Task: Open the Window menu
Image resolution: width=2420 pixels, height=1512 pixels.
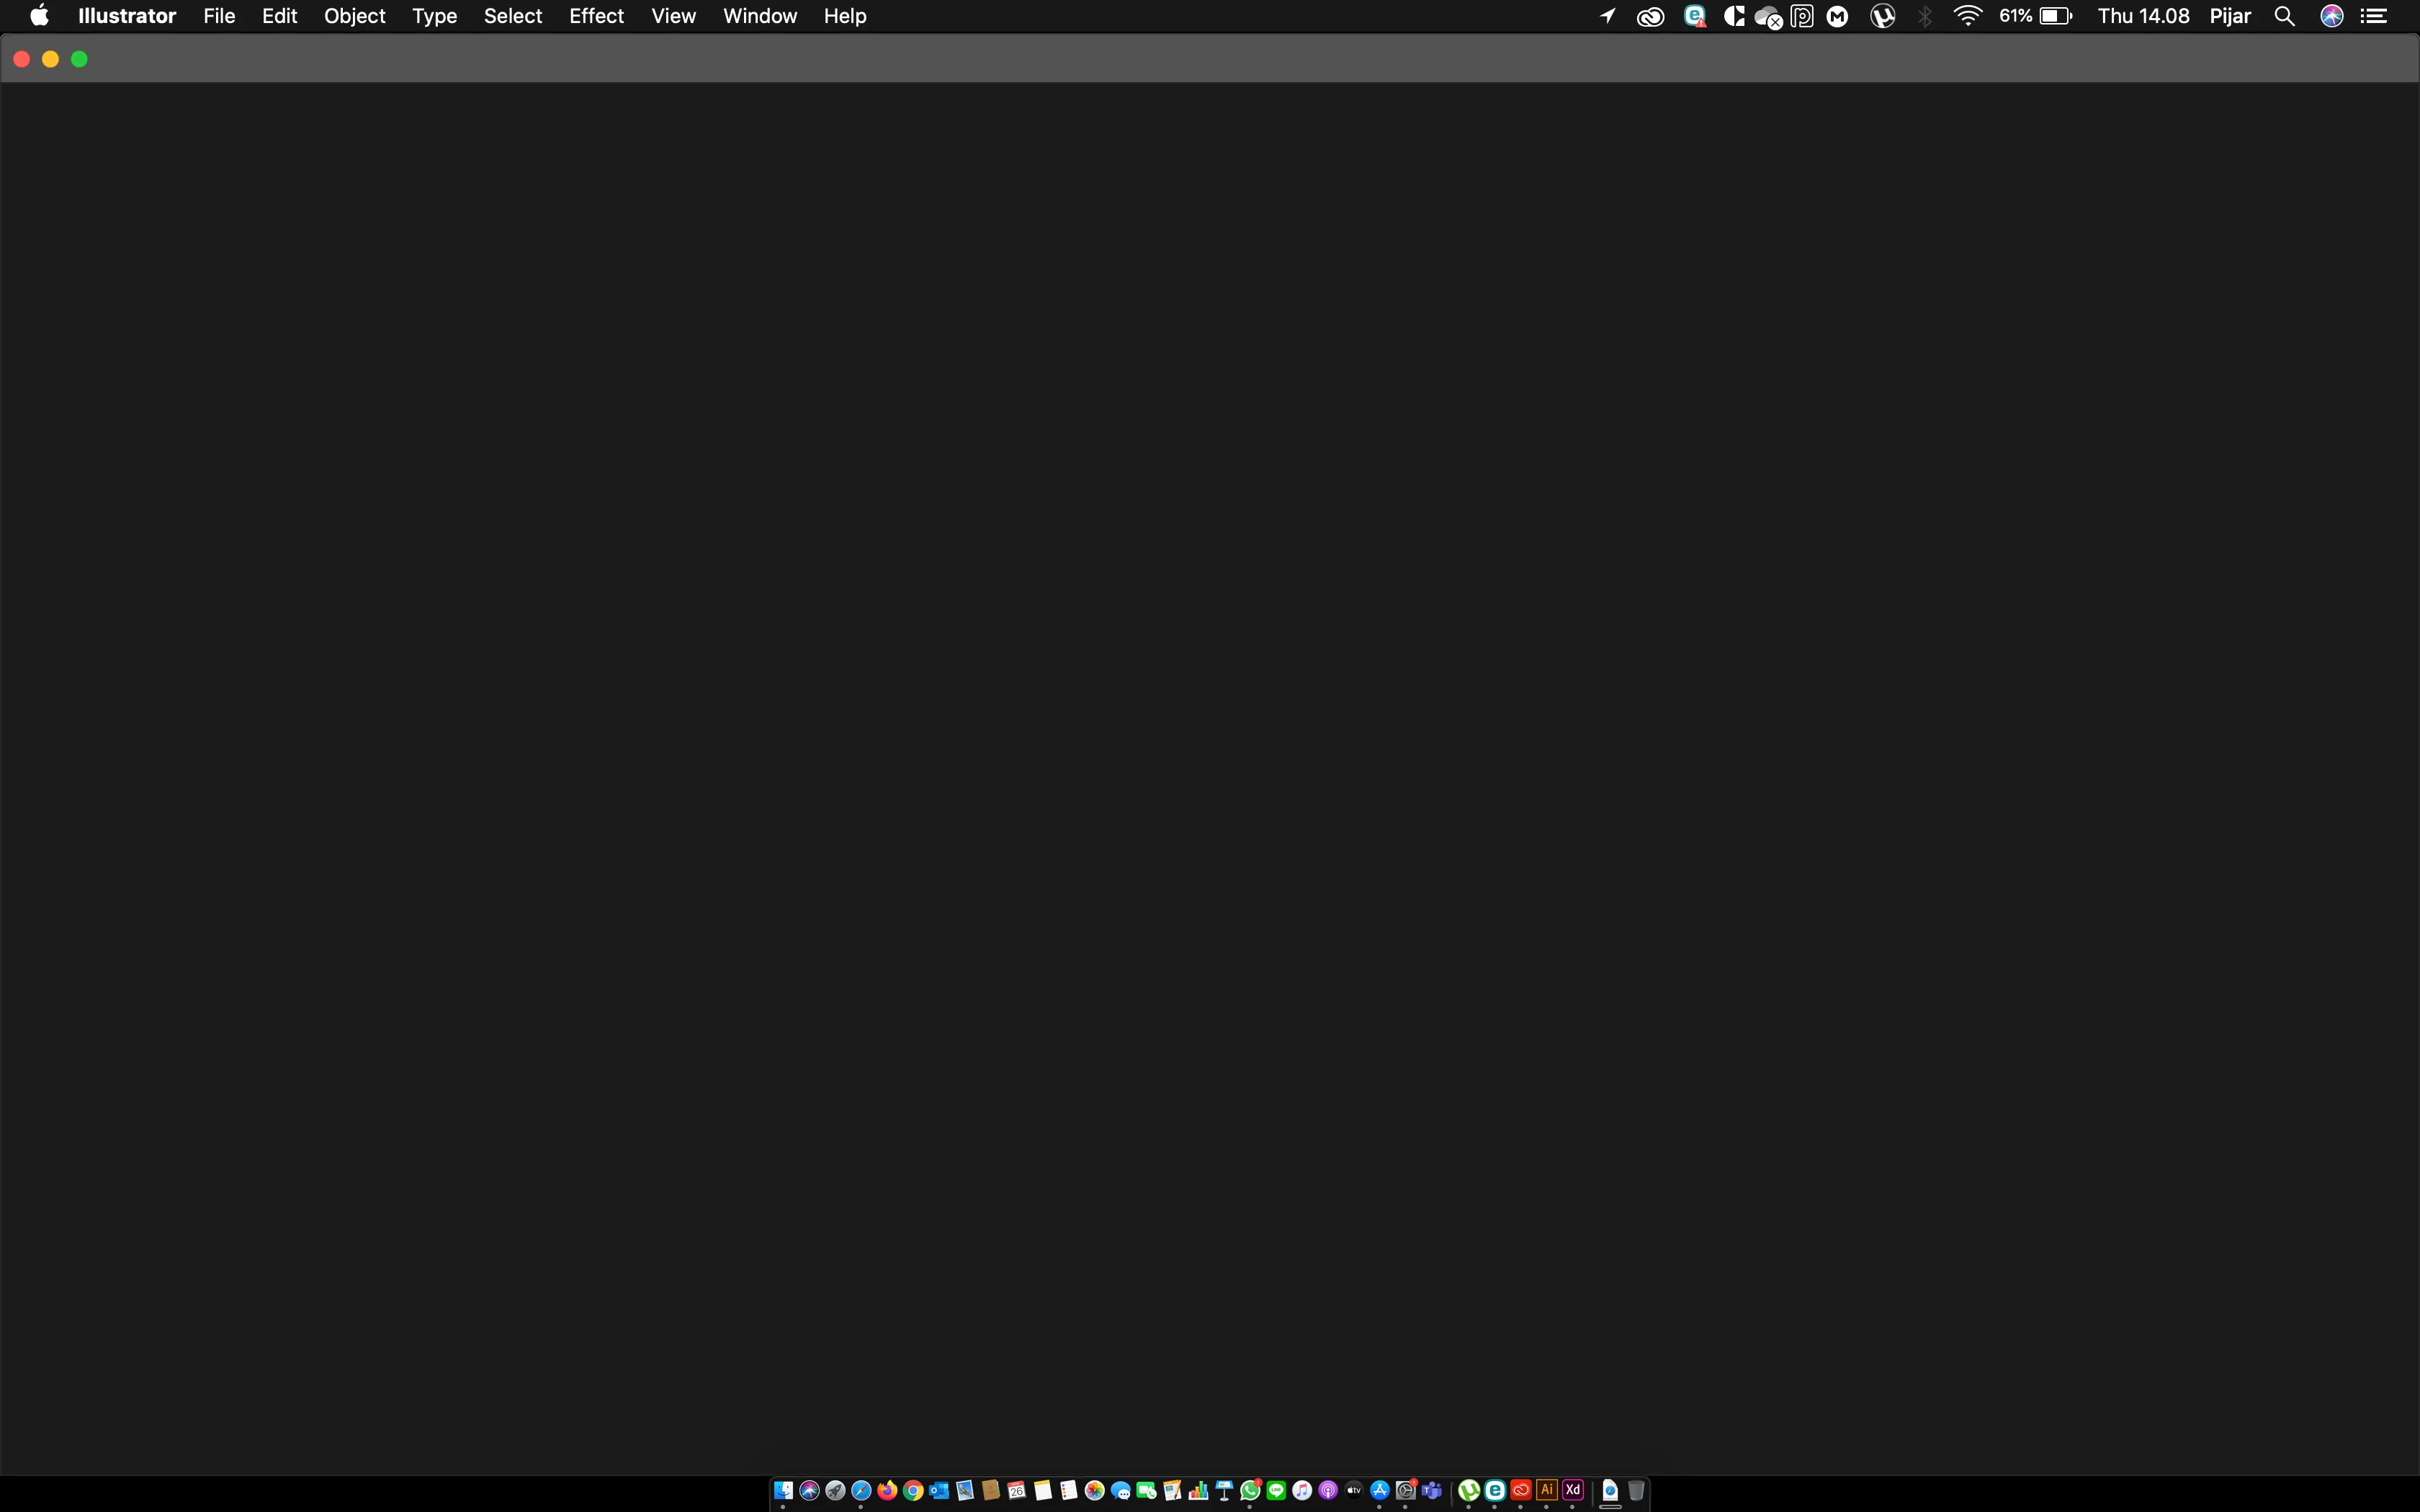Action: click(x=759, y=16)
